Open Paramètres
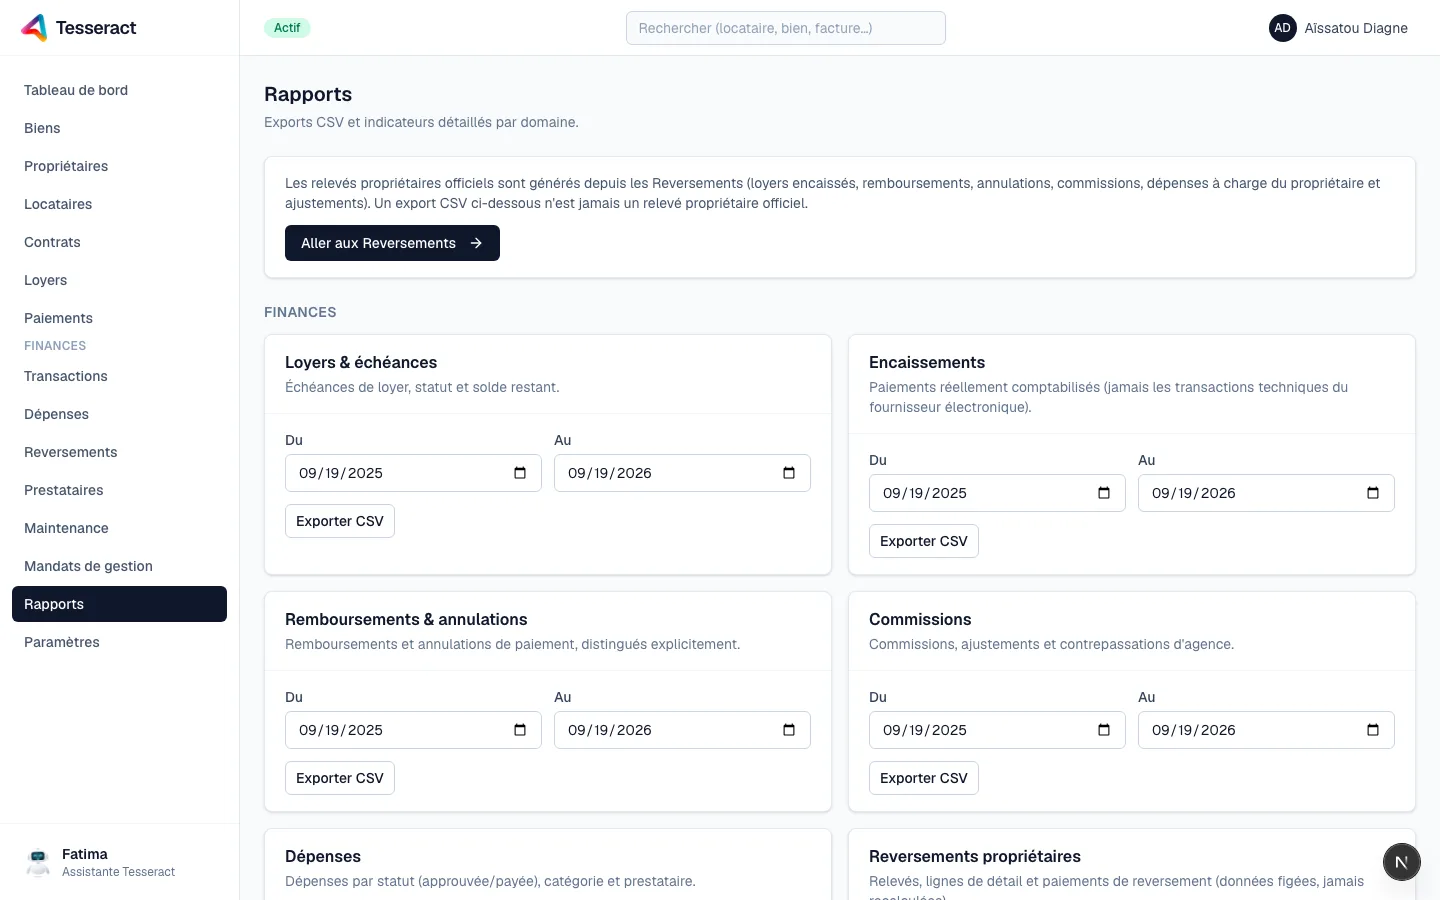This screenshot has height=900, width=1440. pyautogui.click(x=119, y=642)
